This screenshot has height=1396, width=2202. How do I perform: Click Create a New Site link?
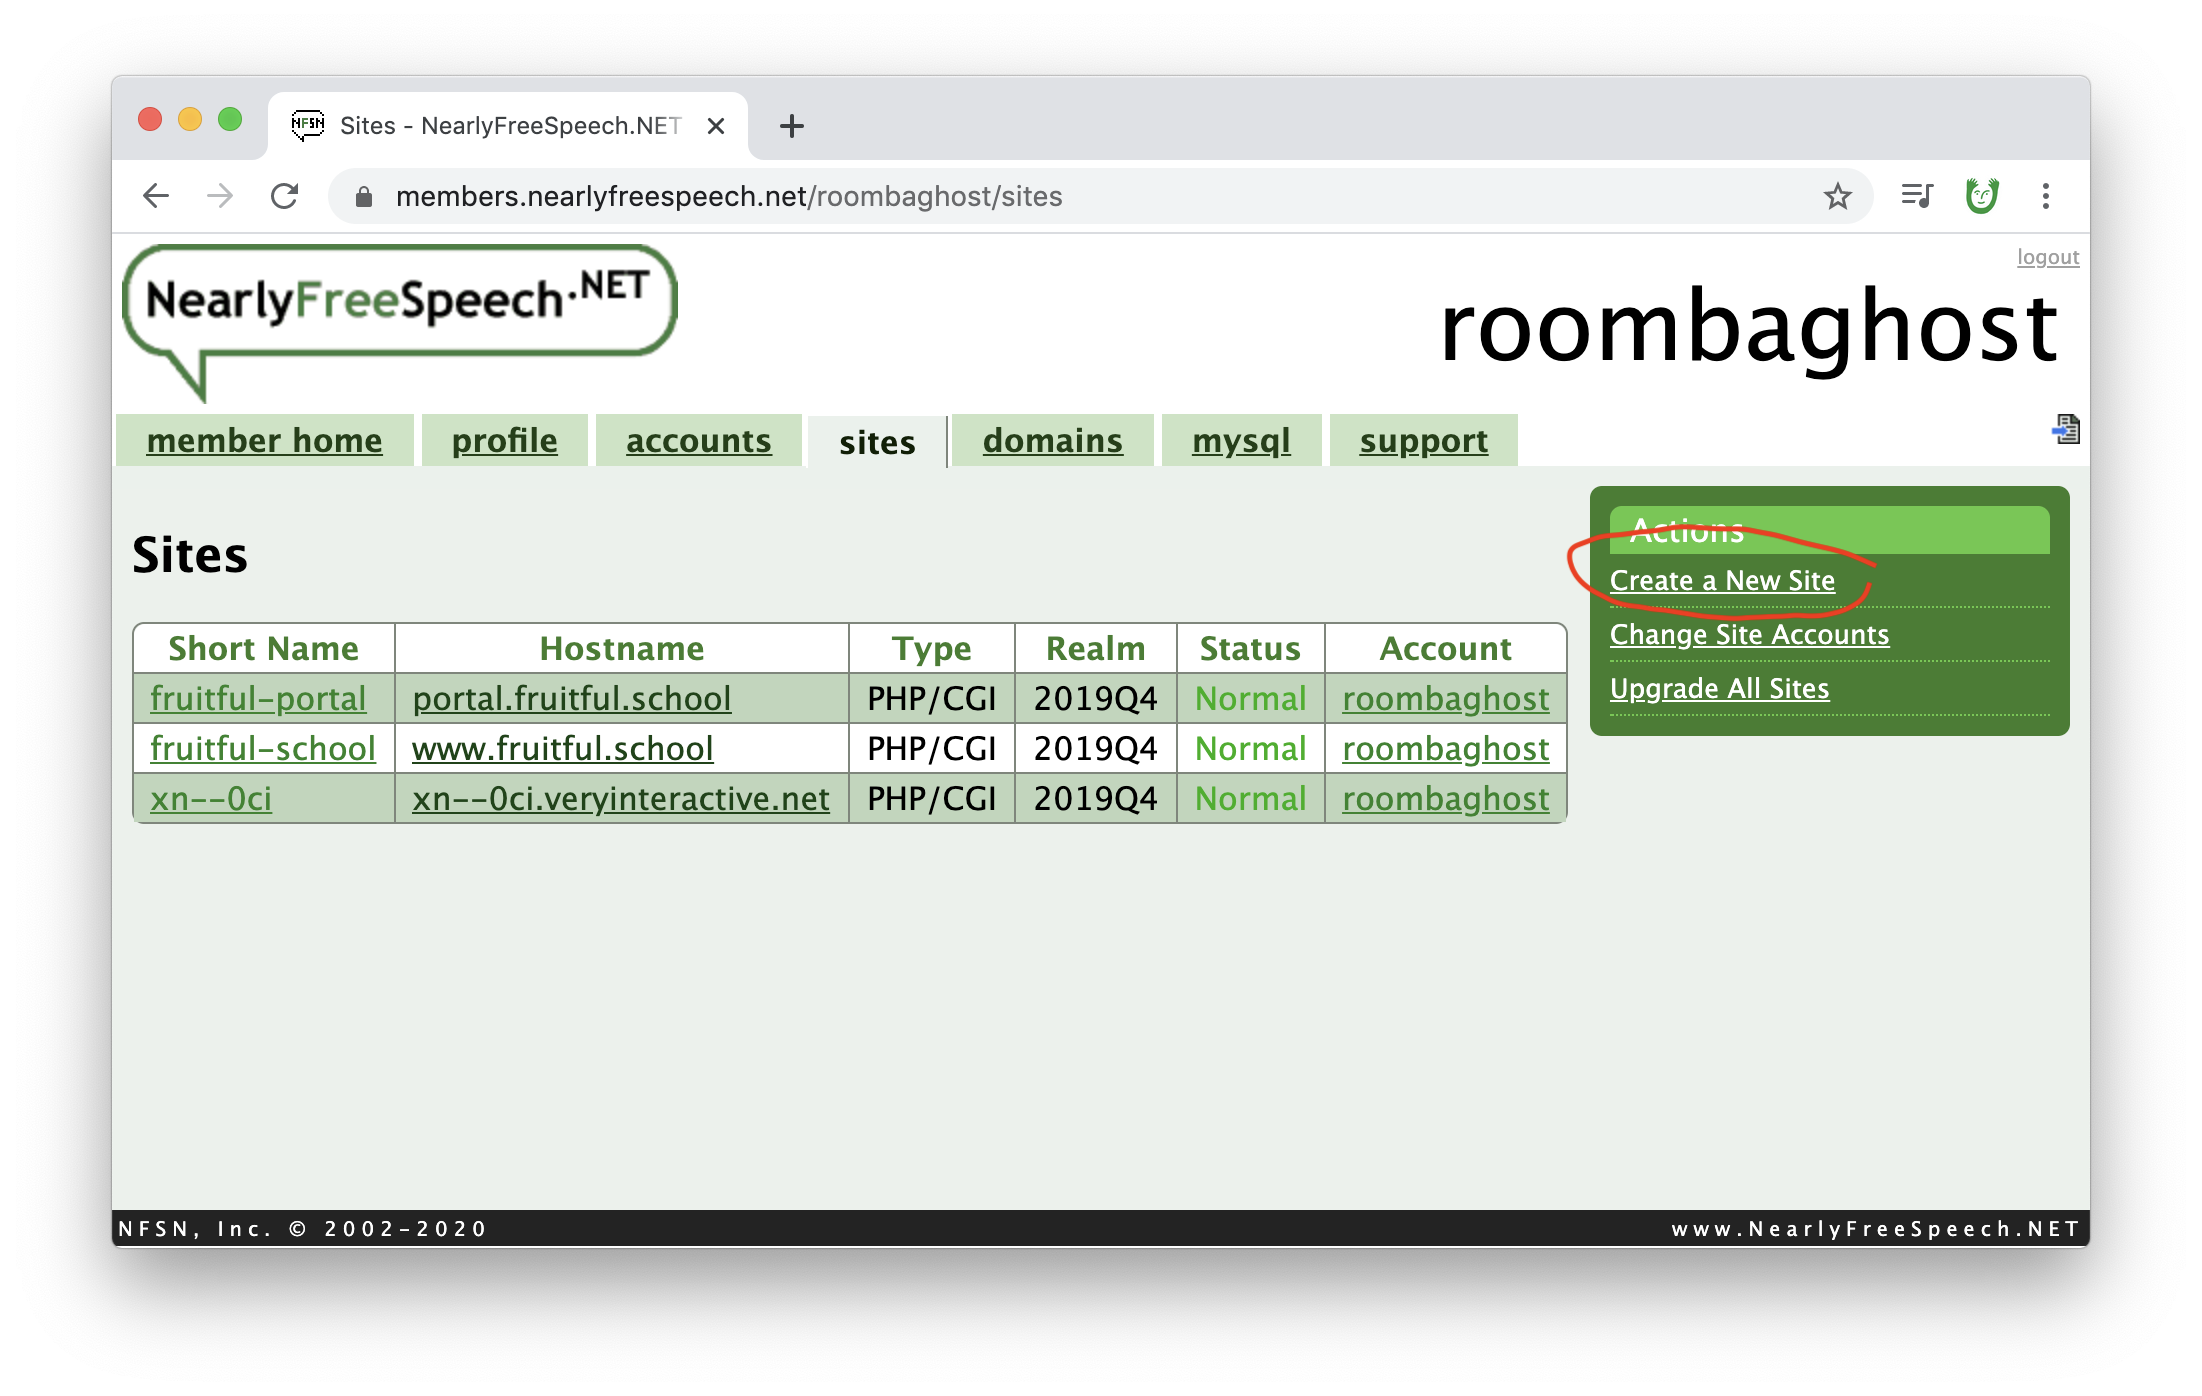(1722, 581)
